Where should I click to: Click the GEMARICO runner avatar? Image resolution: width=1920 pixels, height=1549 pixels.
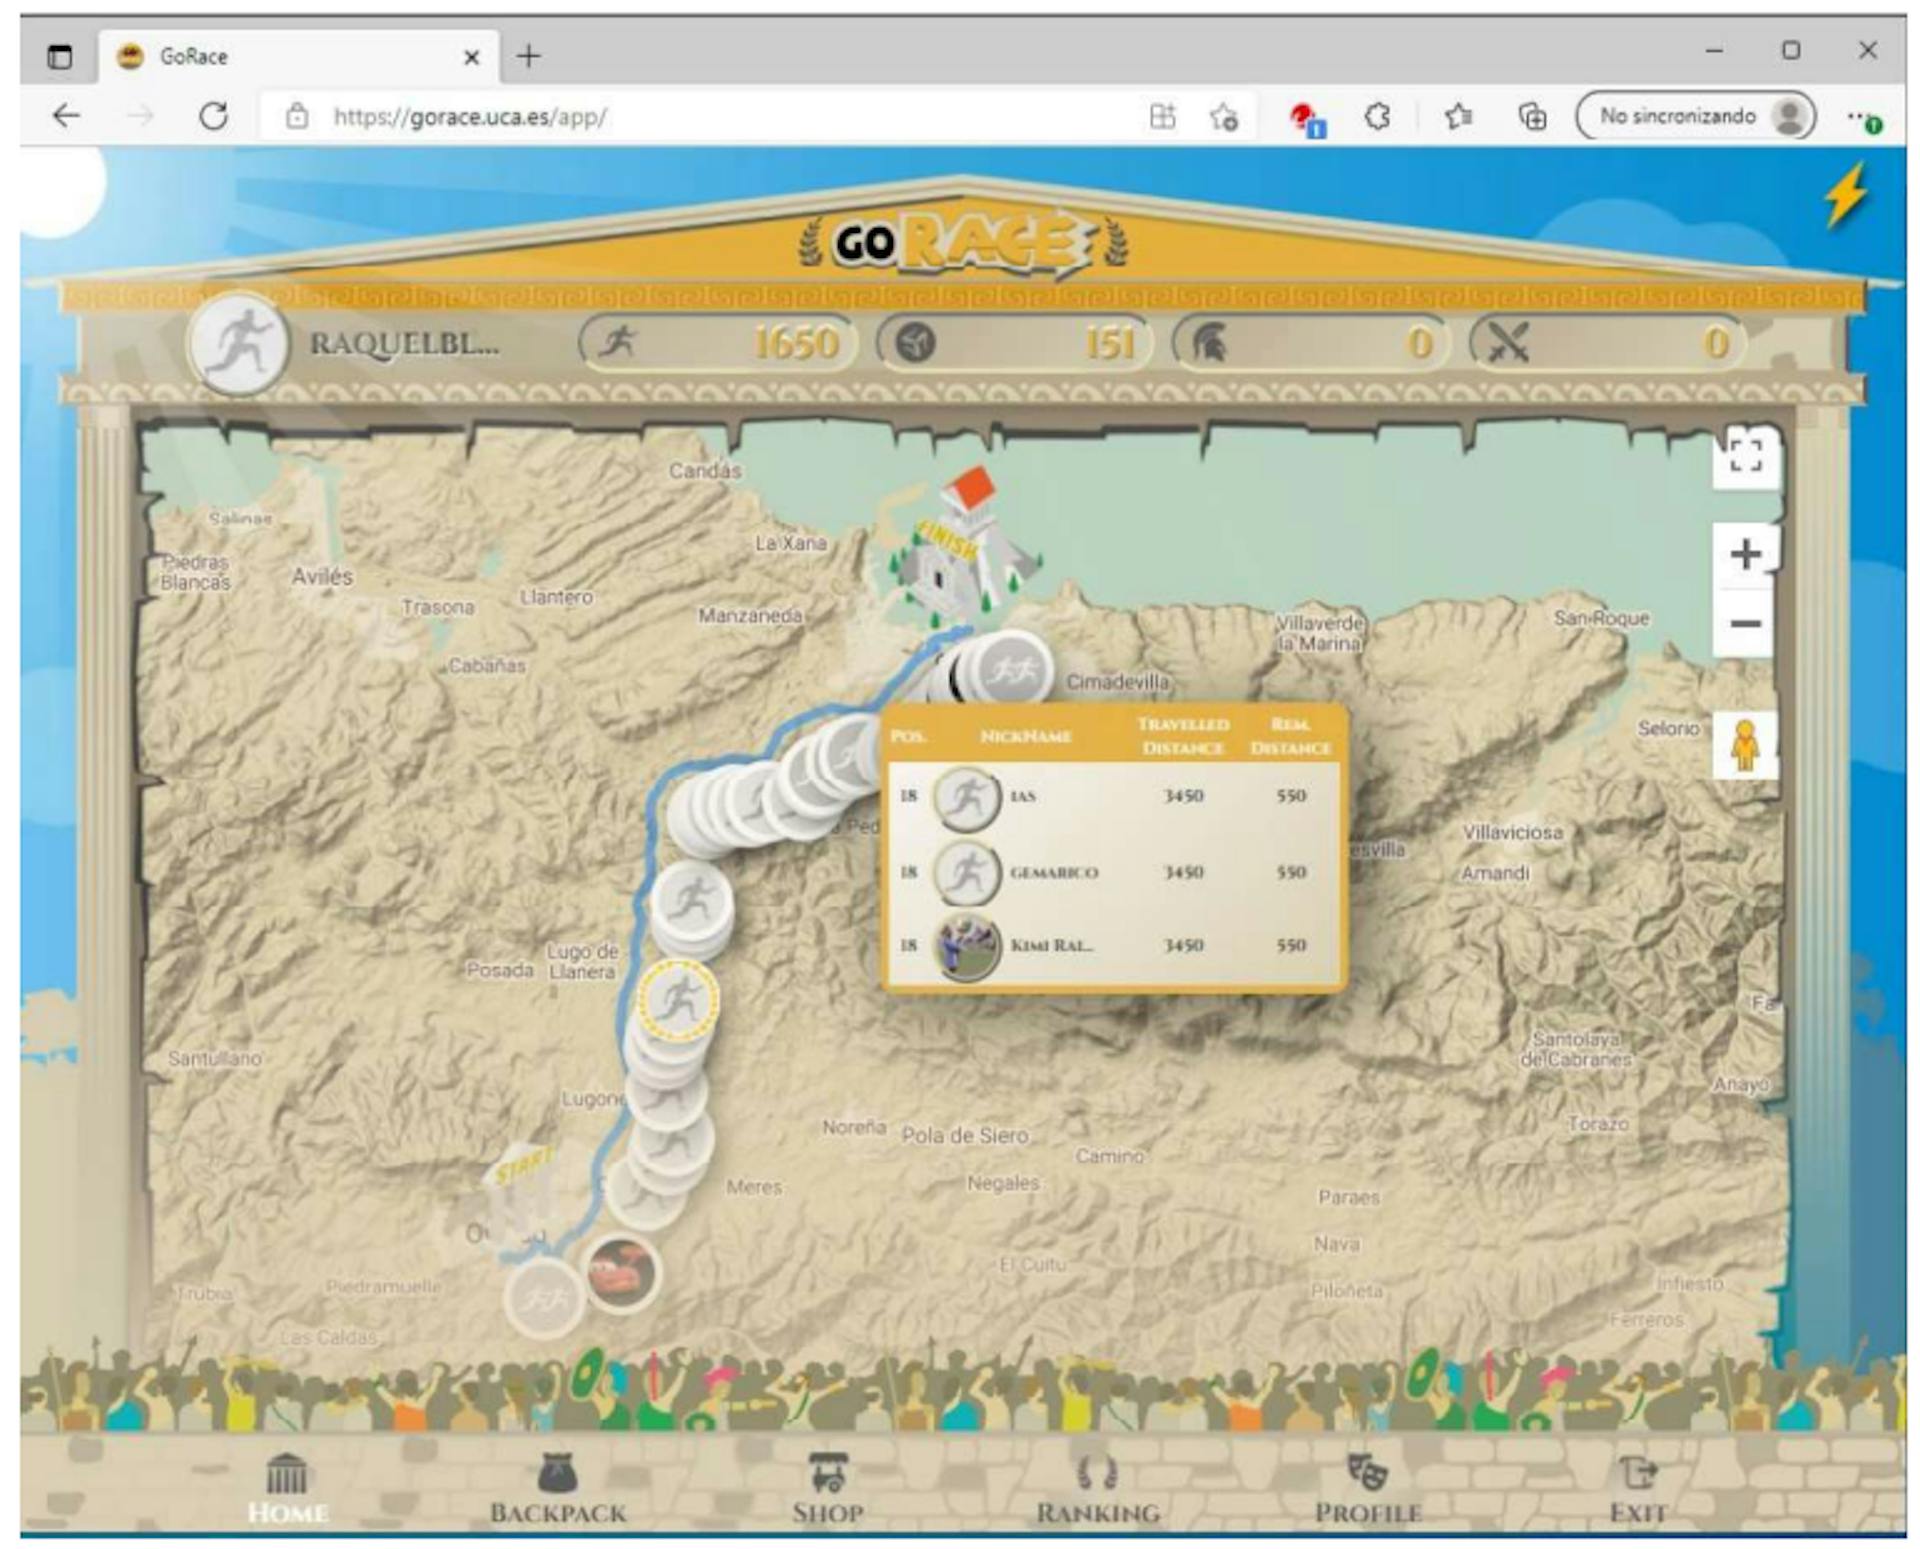[x=966, y=873]
